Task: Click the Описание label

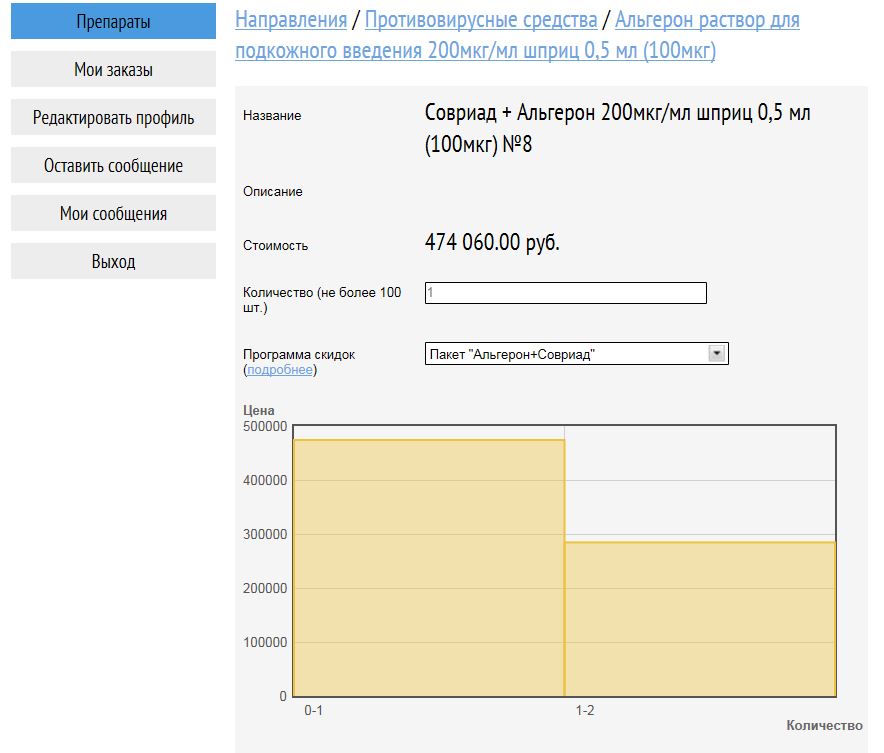Action: 272,192
